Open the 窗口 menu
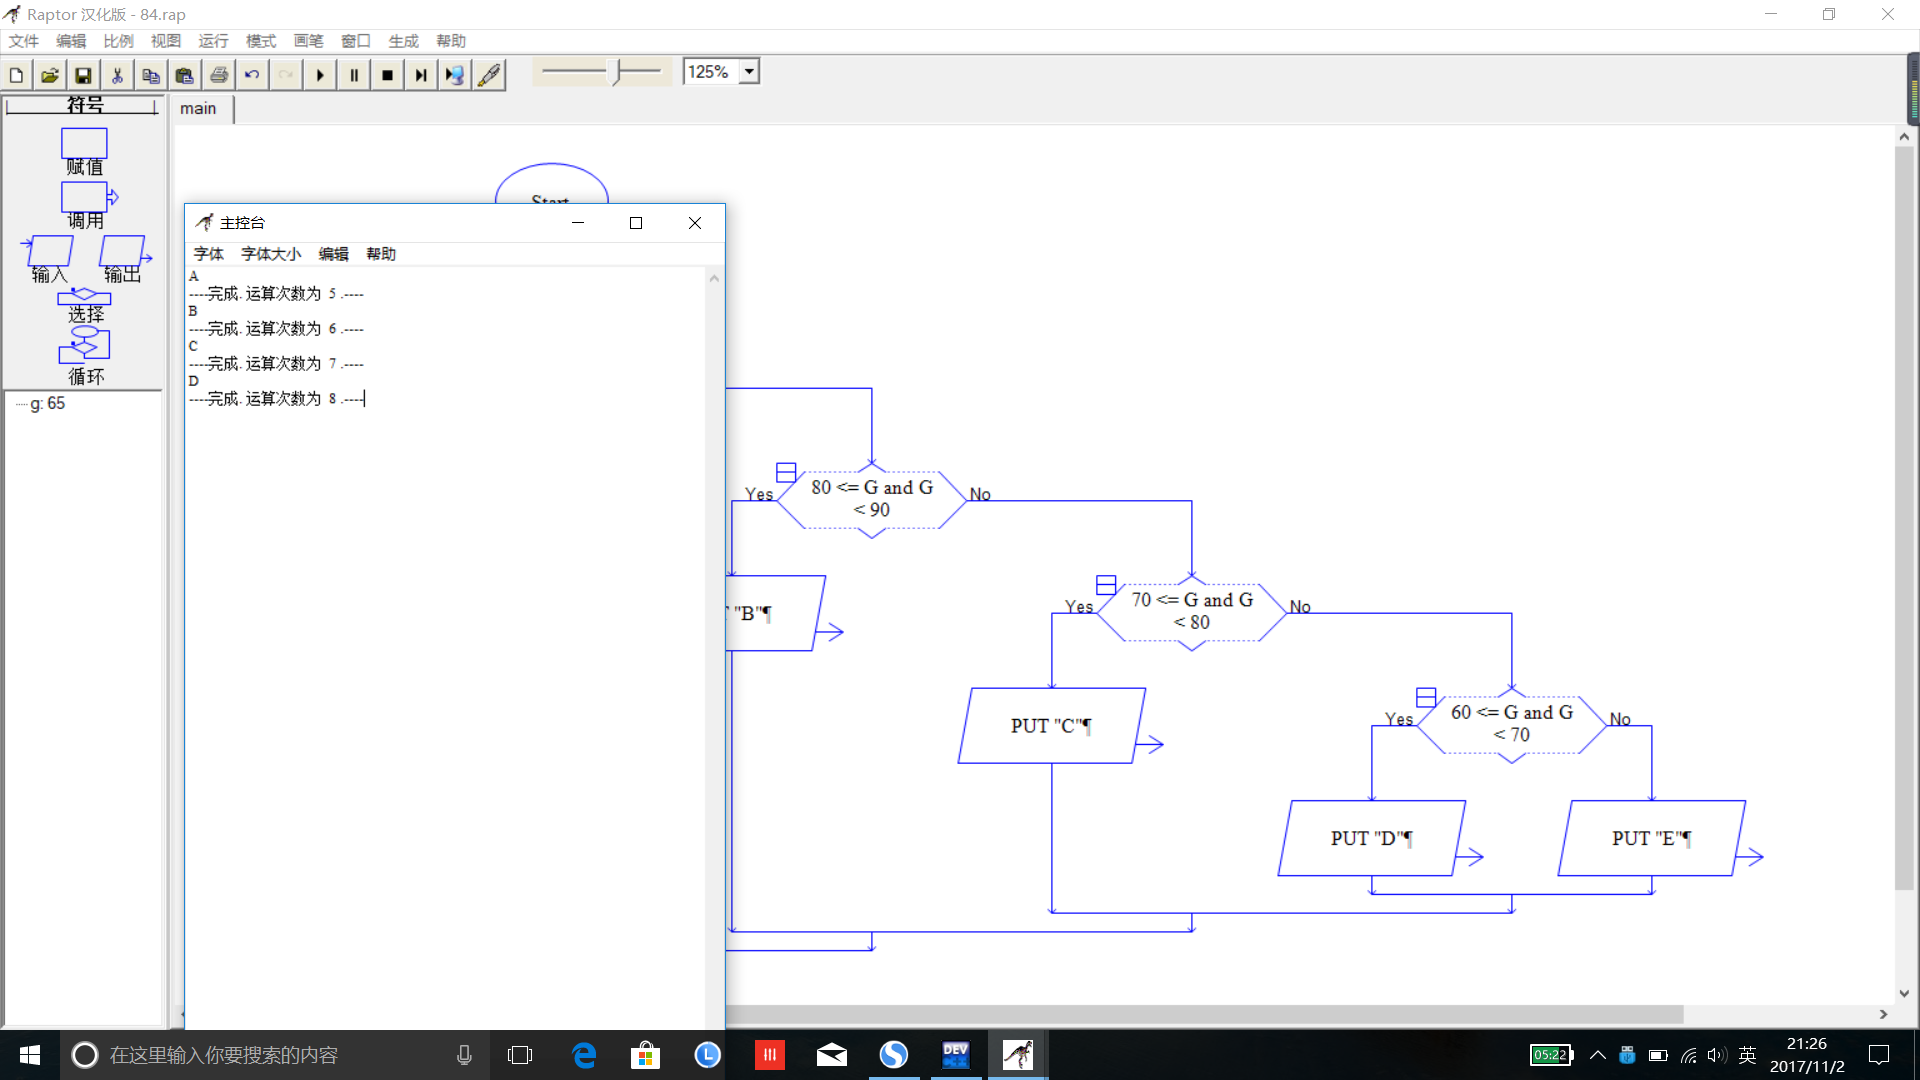This screenshot has width=1920, height=1080. click(356, 41)
